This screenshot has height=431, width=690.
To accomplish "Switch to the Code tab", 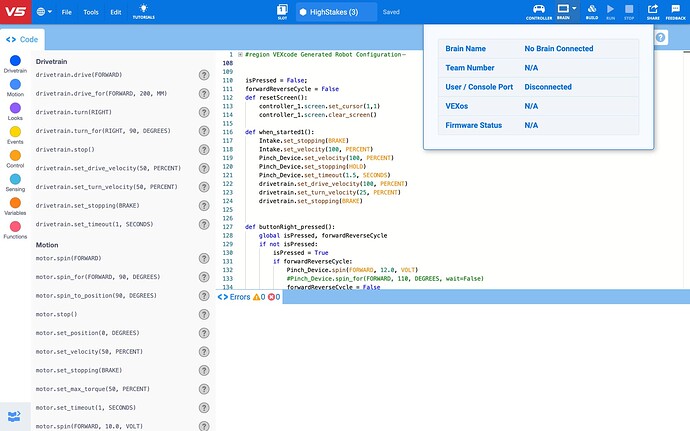I will click(x=22, y=40).
